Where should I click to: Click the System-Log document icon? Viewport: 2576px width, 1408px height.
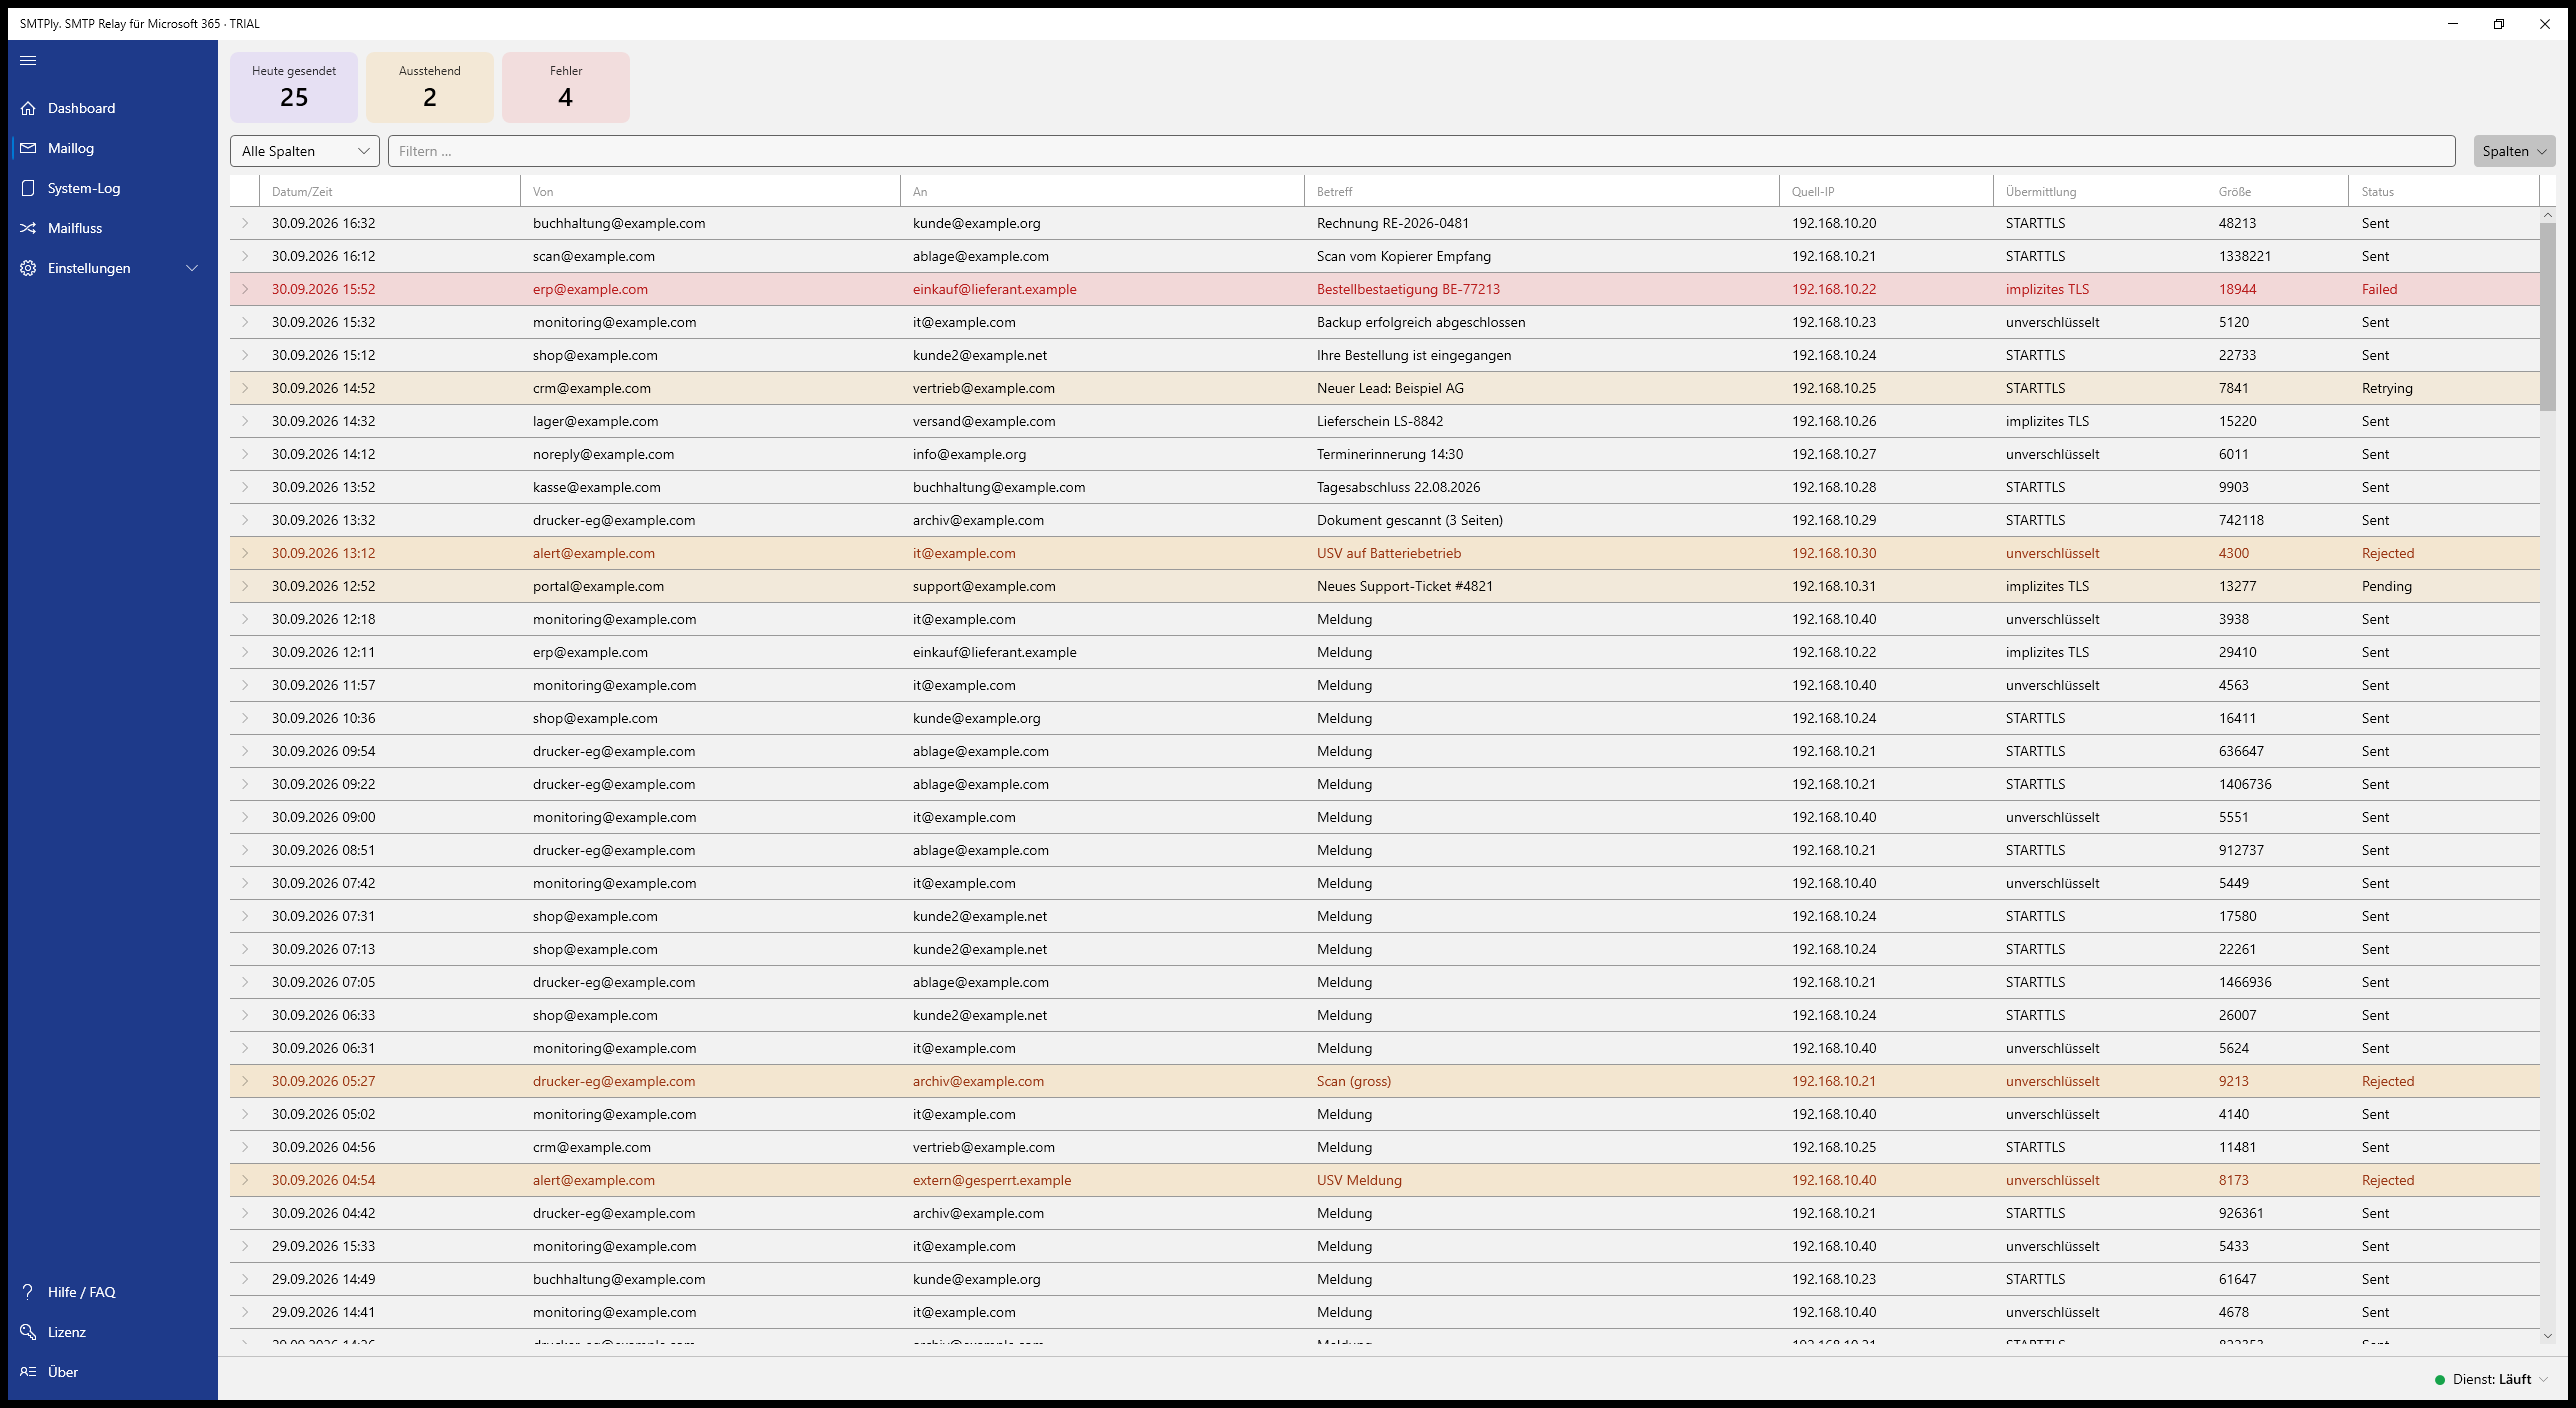pos(28,188)
